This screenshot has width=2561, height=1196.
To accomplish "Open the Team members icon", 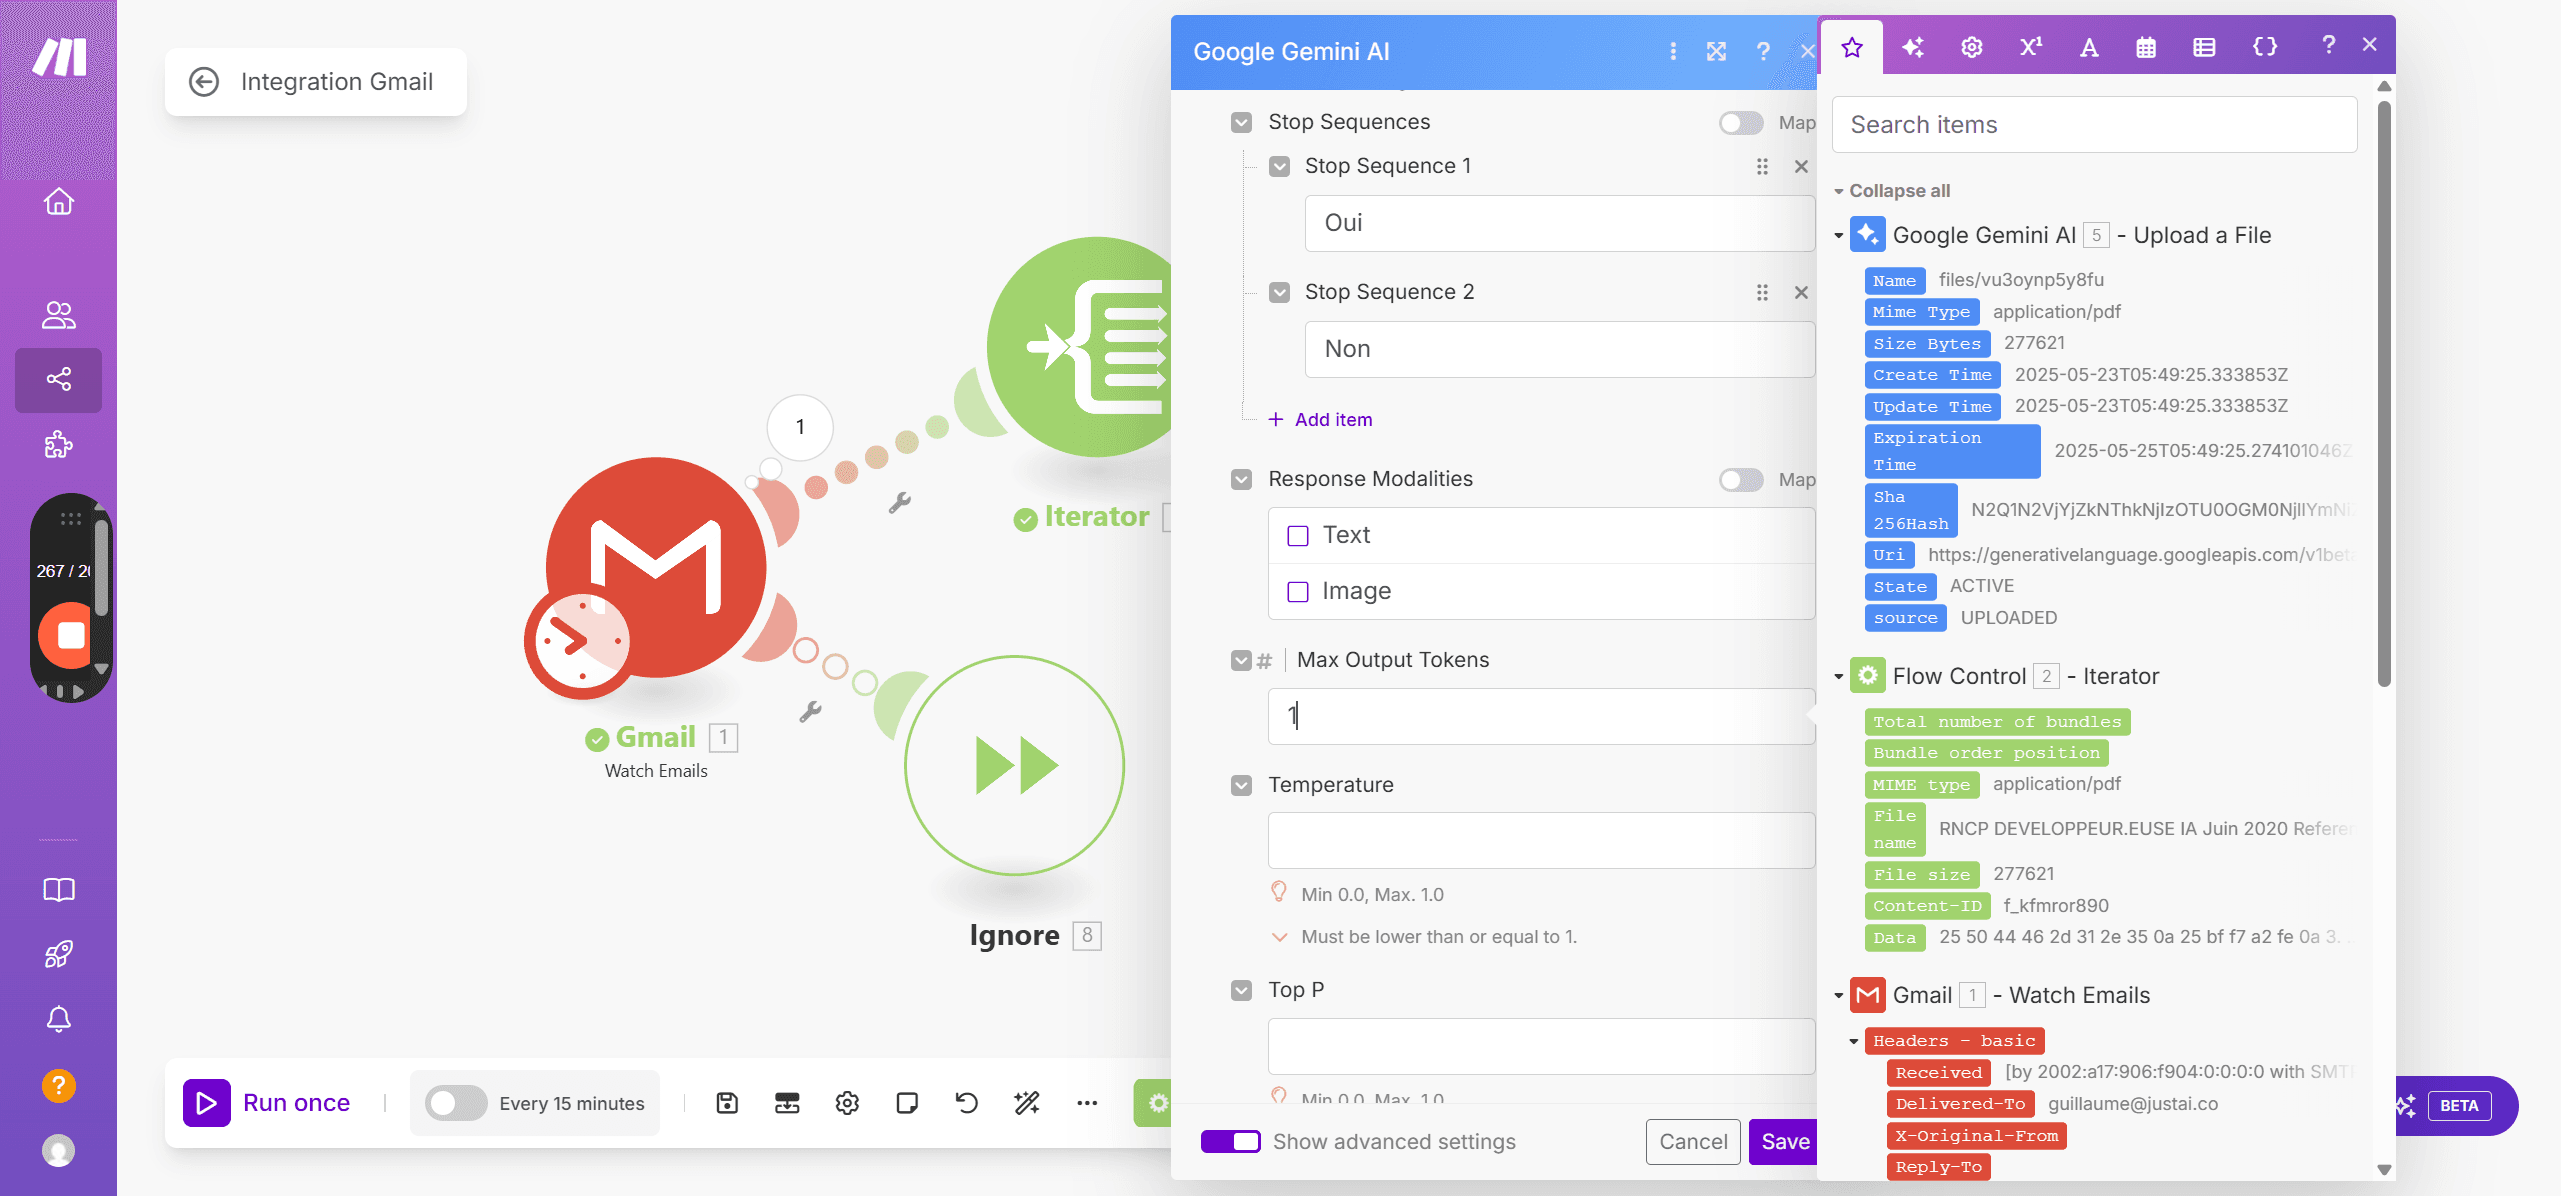I will (59, 315).
